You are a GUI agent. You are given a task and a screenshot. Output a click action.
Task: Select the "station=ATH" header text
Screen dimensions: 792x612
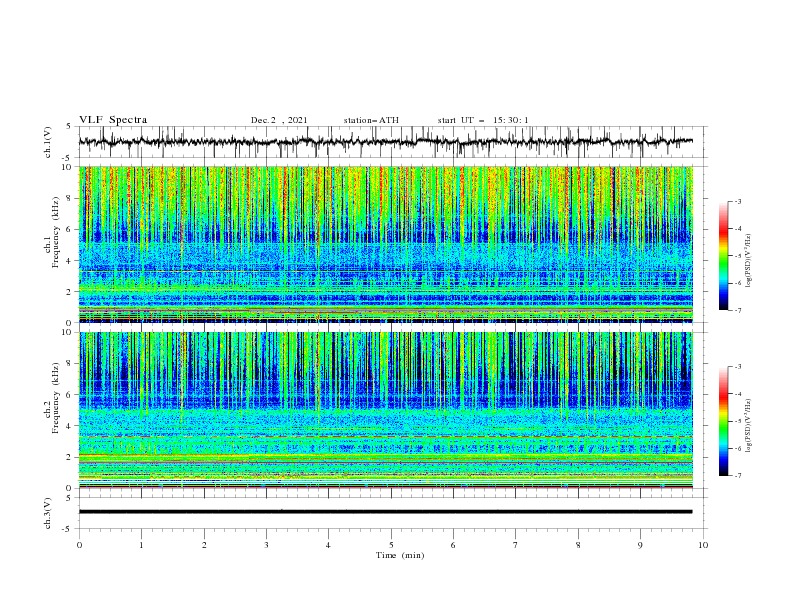click(x=371, y=120)
